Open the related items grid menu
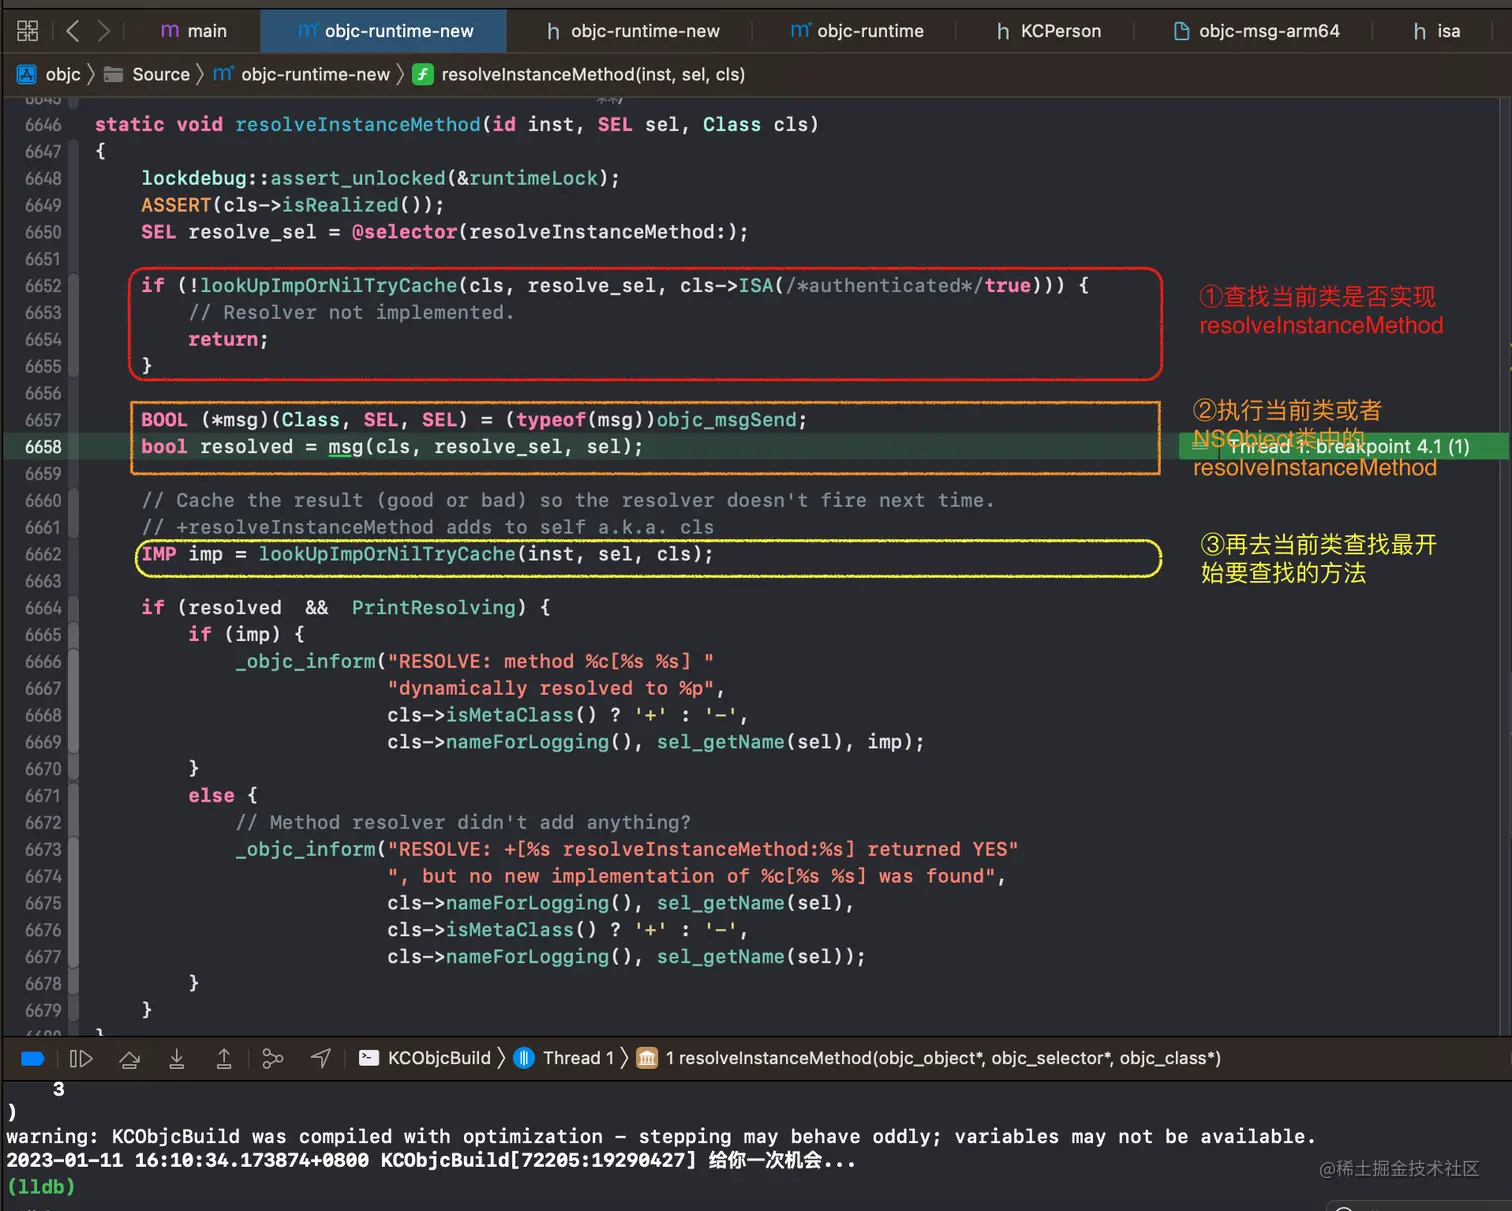 click(28, 31)
